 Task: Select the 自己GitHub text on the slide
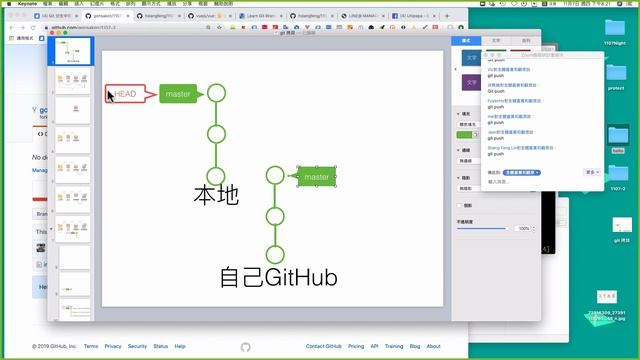[279, 278]
